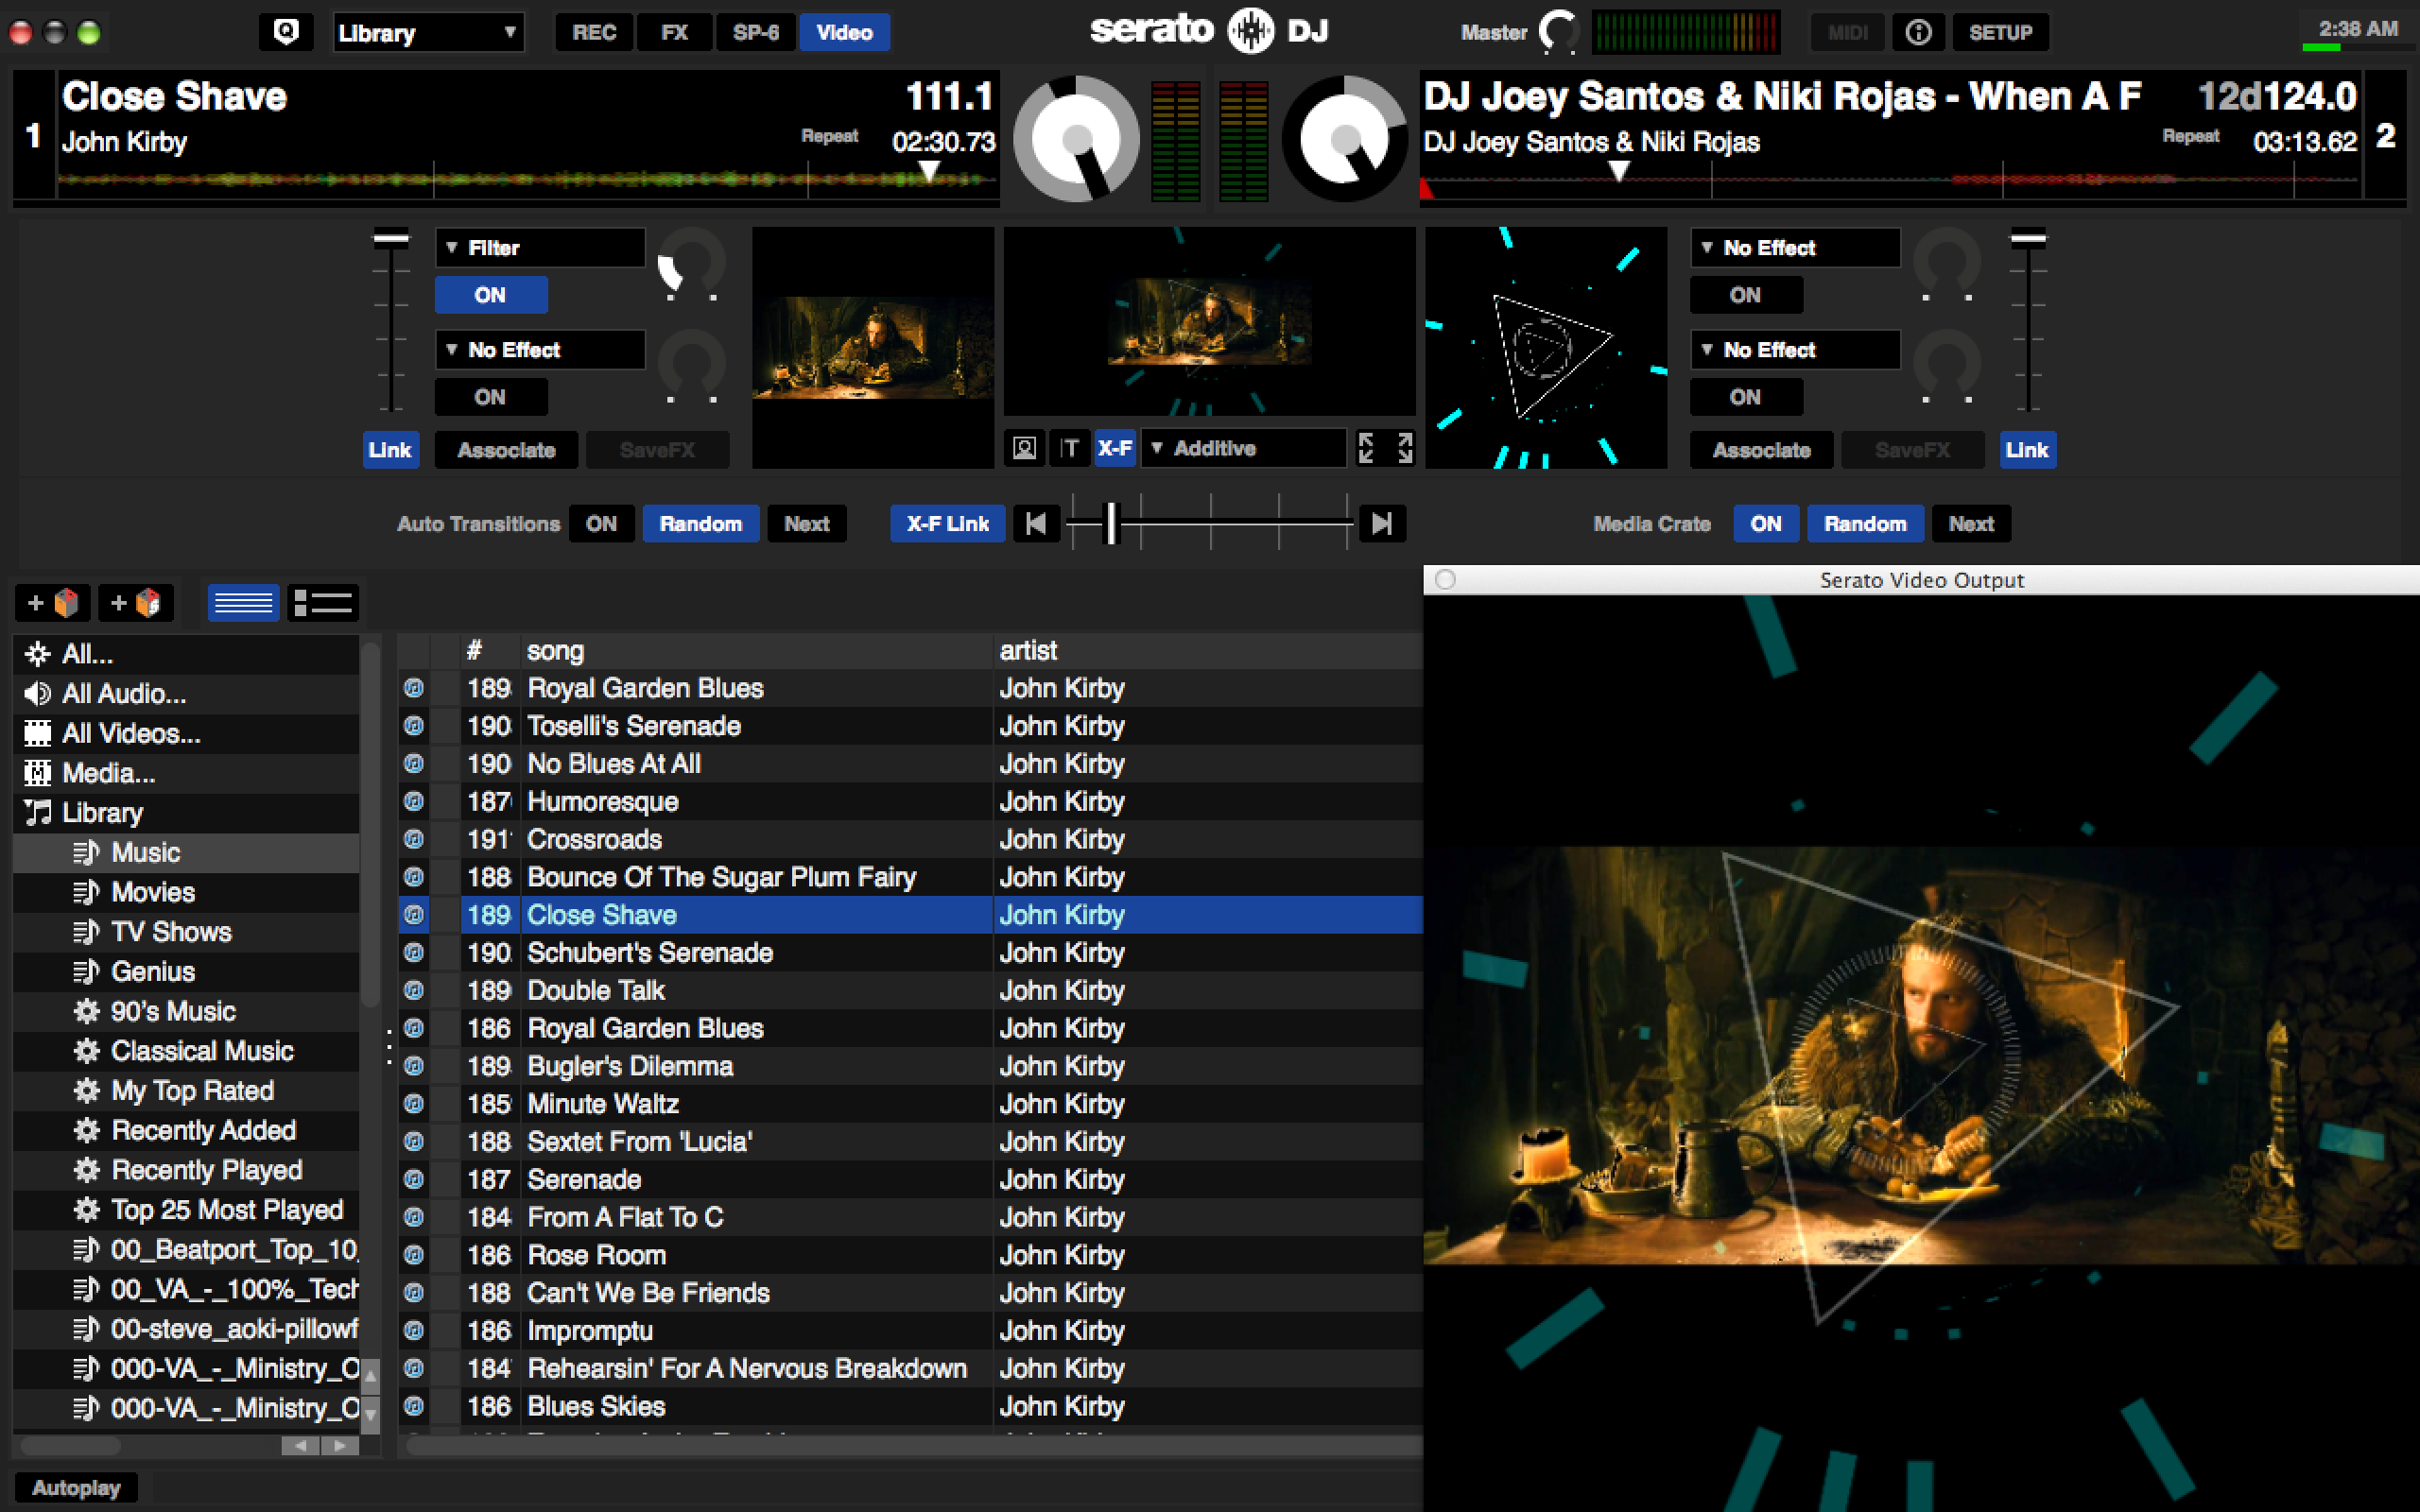Open right deck second No Effect dropdown
Viewport: 2420px width, 1512px height.
(1795, 349)
